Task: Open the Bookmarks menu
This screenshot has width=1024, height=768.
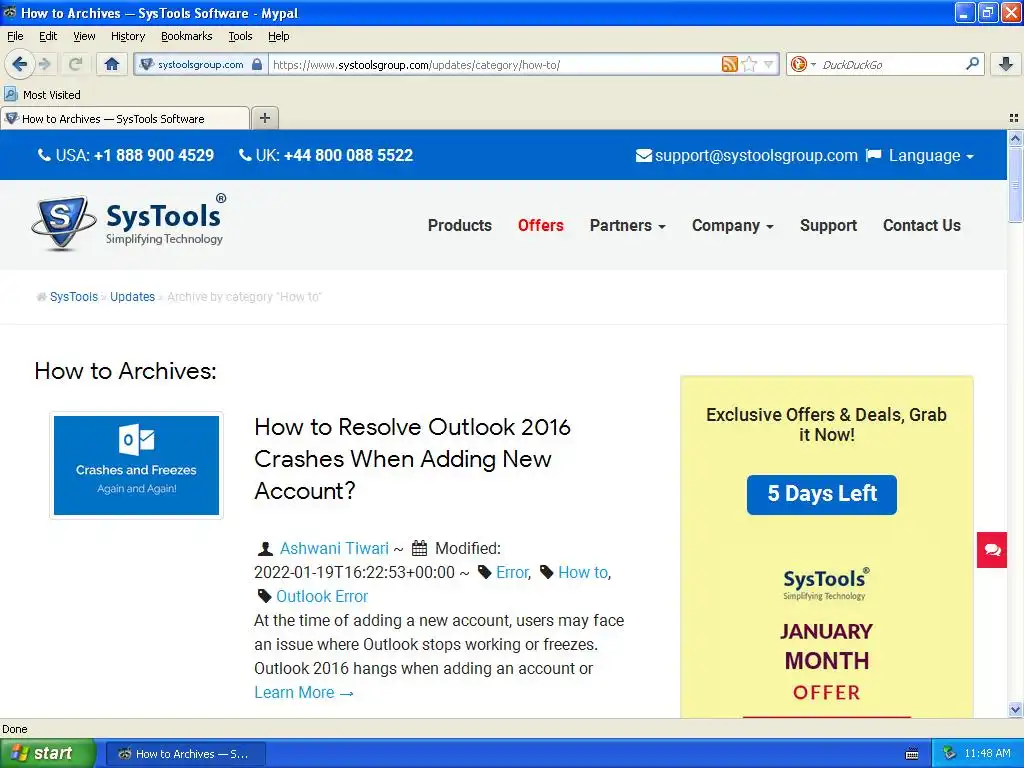Action: click(186, 36)
